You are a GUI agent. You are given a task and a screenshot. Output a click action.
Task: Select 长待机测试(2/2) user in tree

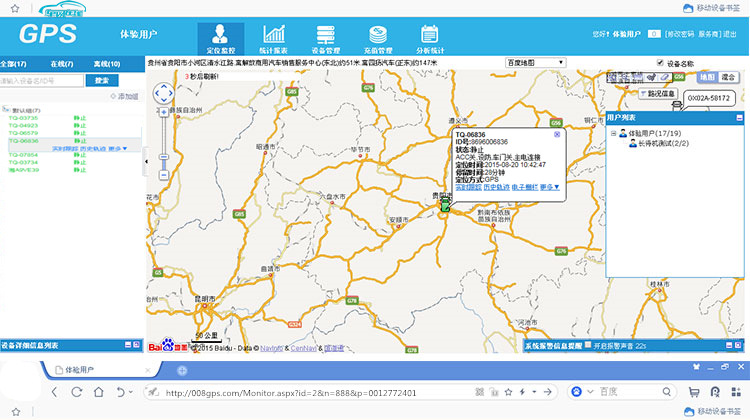pos(663,144)
